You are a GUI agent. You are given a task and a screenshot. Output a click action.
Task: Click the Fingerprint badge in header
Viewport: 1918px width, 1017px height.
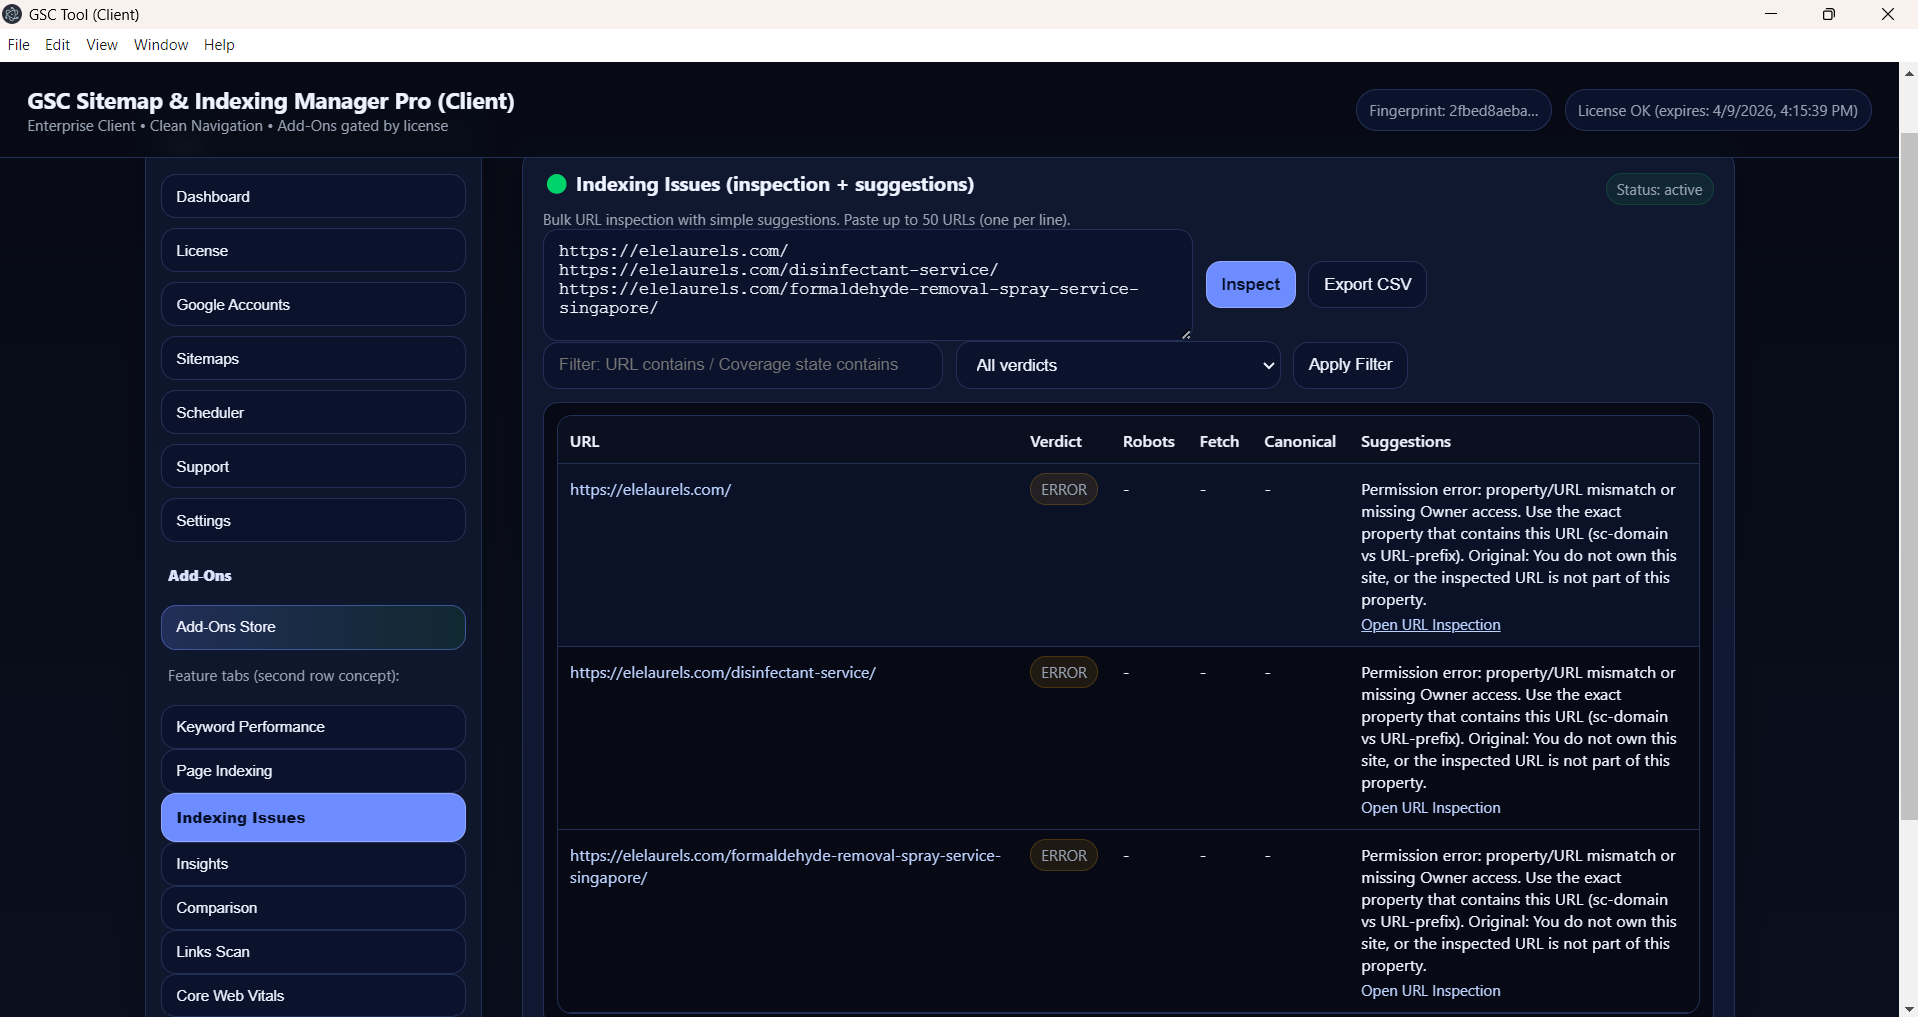tap(1453, 111)
